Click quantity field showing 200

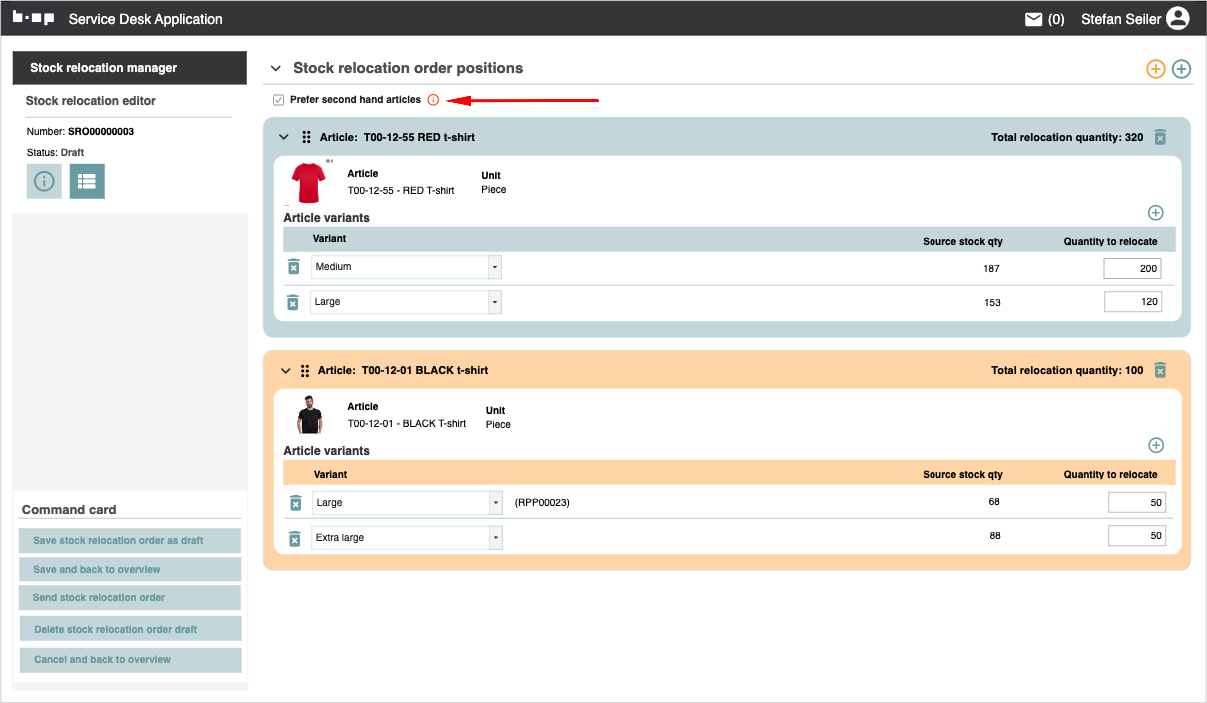point(1133,268)
